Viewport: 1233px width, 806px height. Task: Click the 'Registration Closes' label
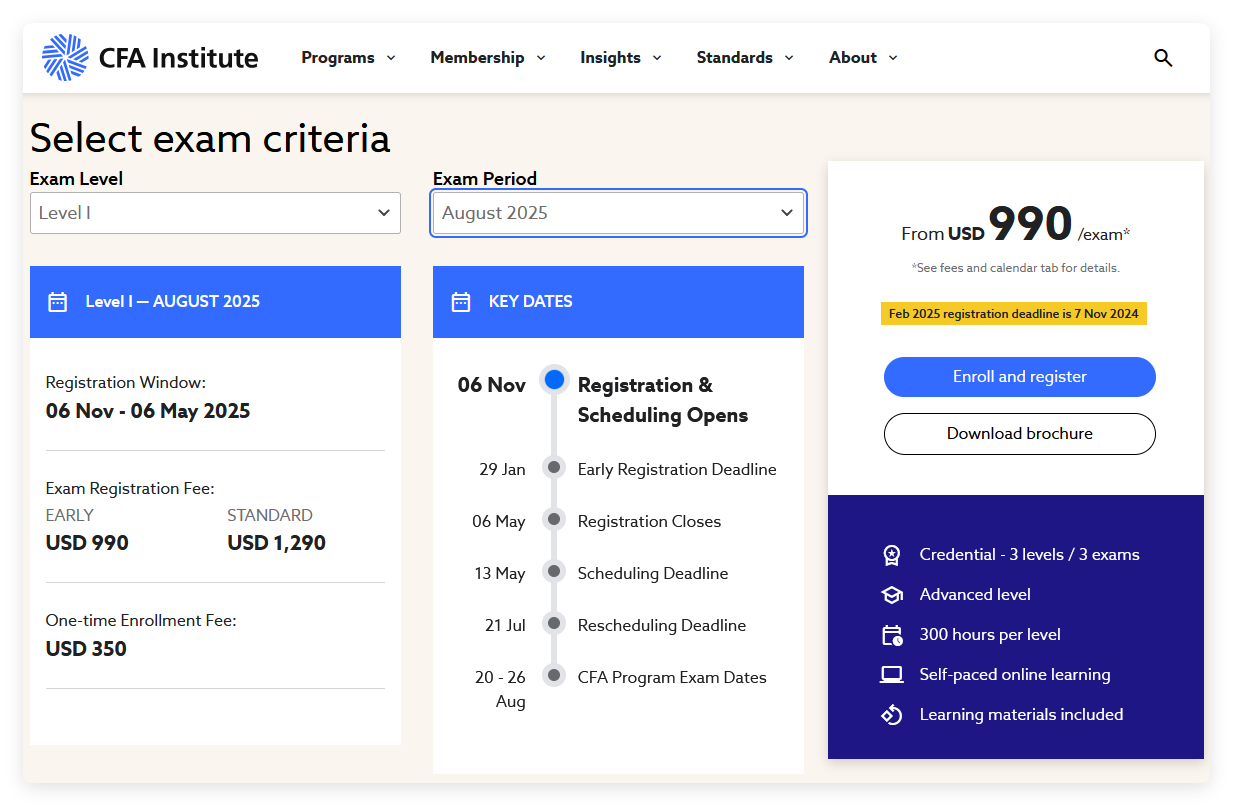pos(649,521)
